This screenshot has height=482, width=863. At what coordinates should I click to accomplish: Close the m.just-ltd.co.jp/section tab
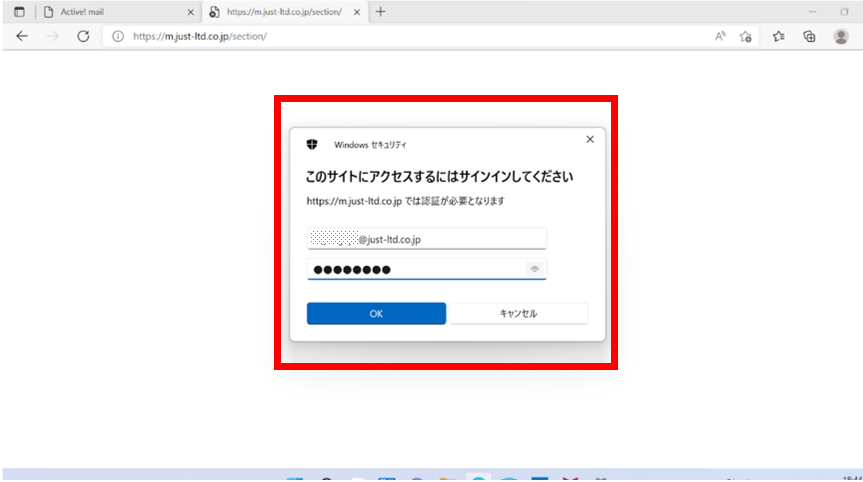pyautogui.click(x=357, y=12)
